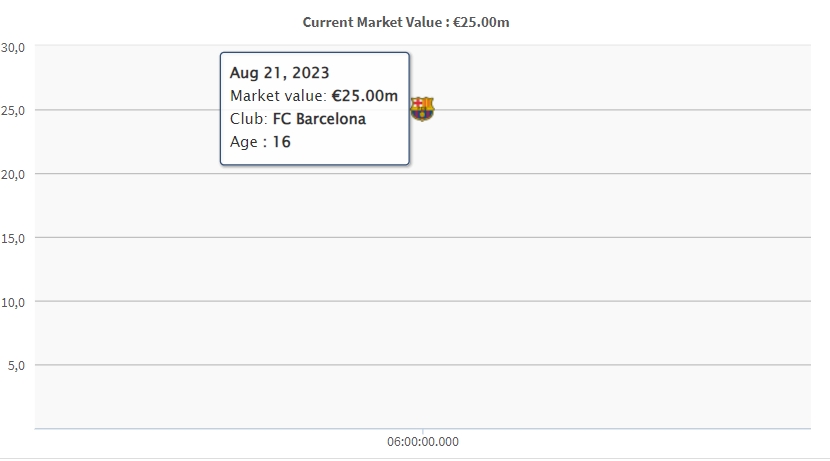Click the 10,0 y-axis label
The height and width of the screenshot is (461, 830).
pos(13,302)
